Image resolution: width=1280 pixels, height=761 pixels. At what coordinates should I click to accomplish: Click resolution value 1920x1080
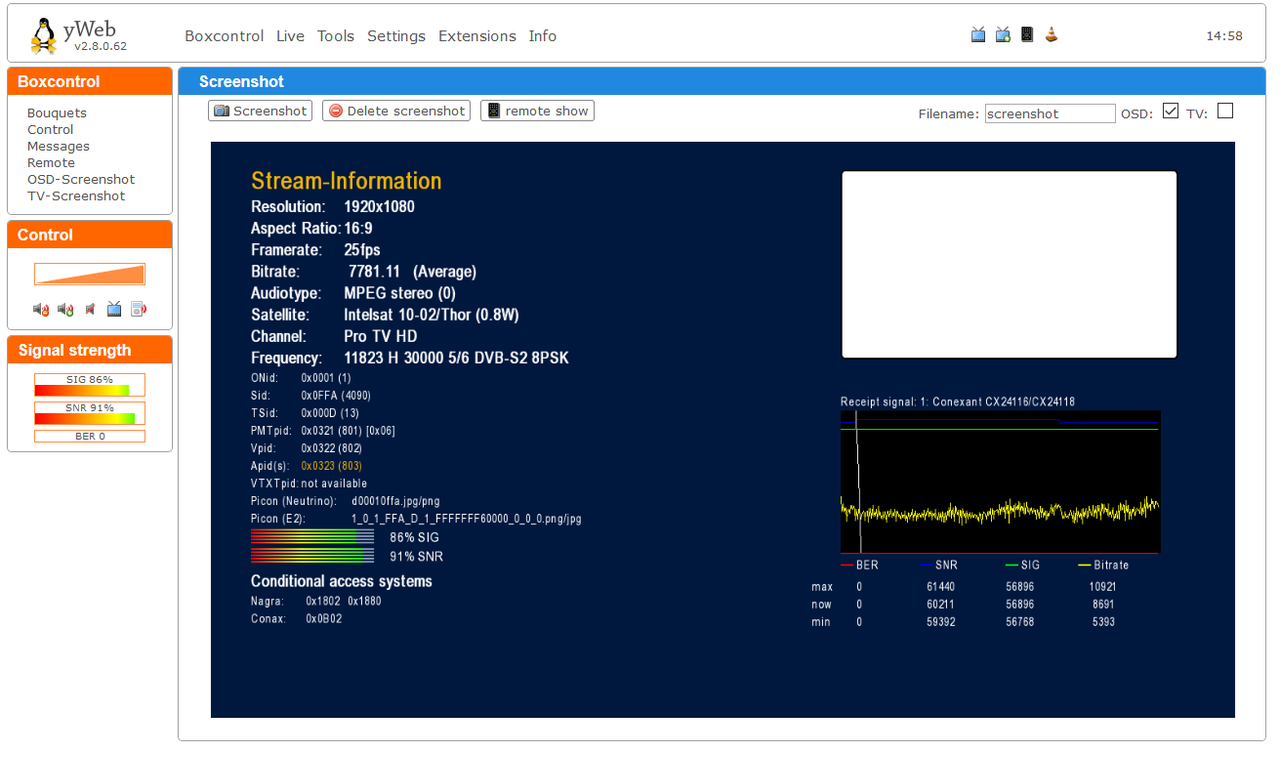point(379,207)
